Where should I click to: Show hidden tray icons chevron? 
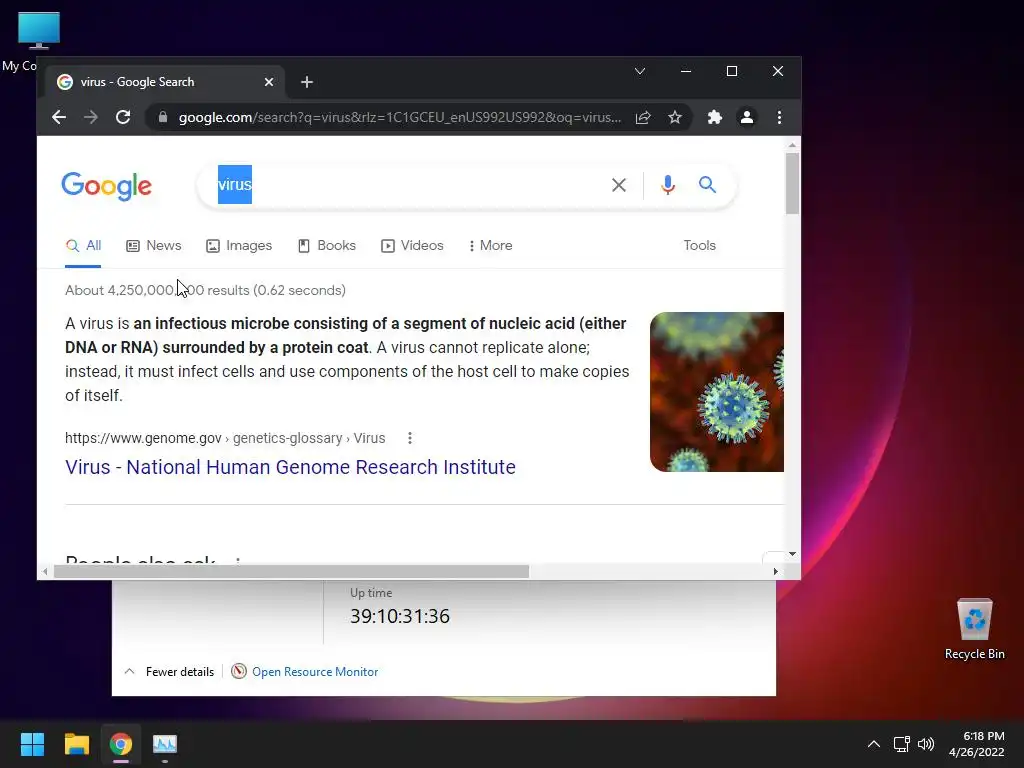874,744
